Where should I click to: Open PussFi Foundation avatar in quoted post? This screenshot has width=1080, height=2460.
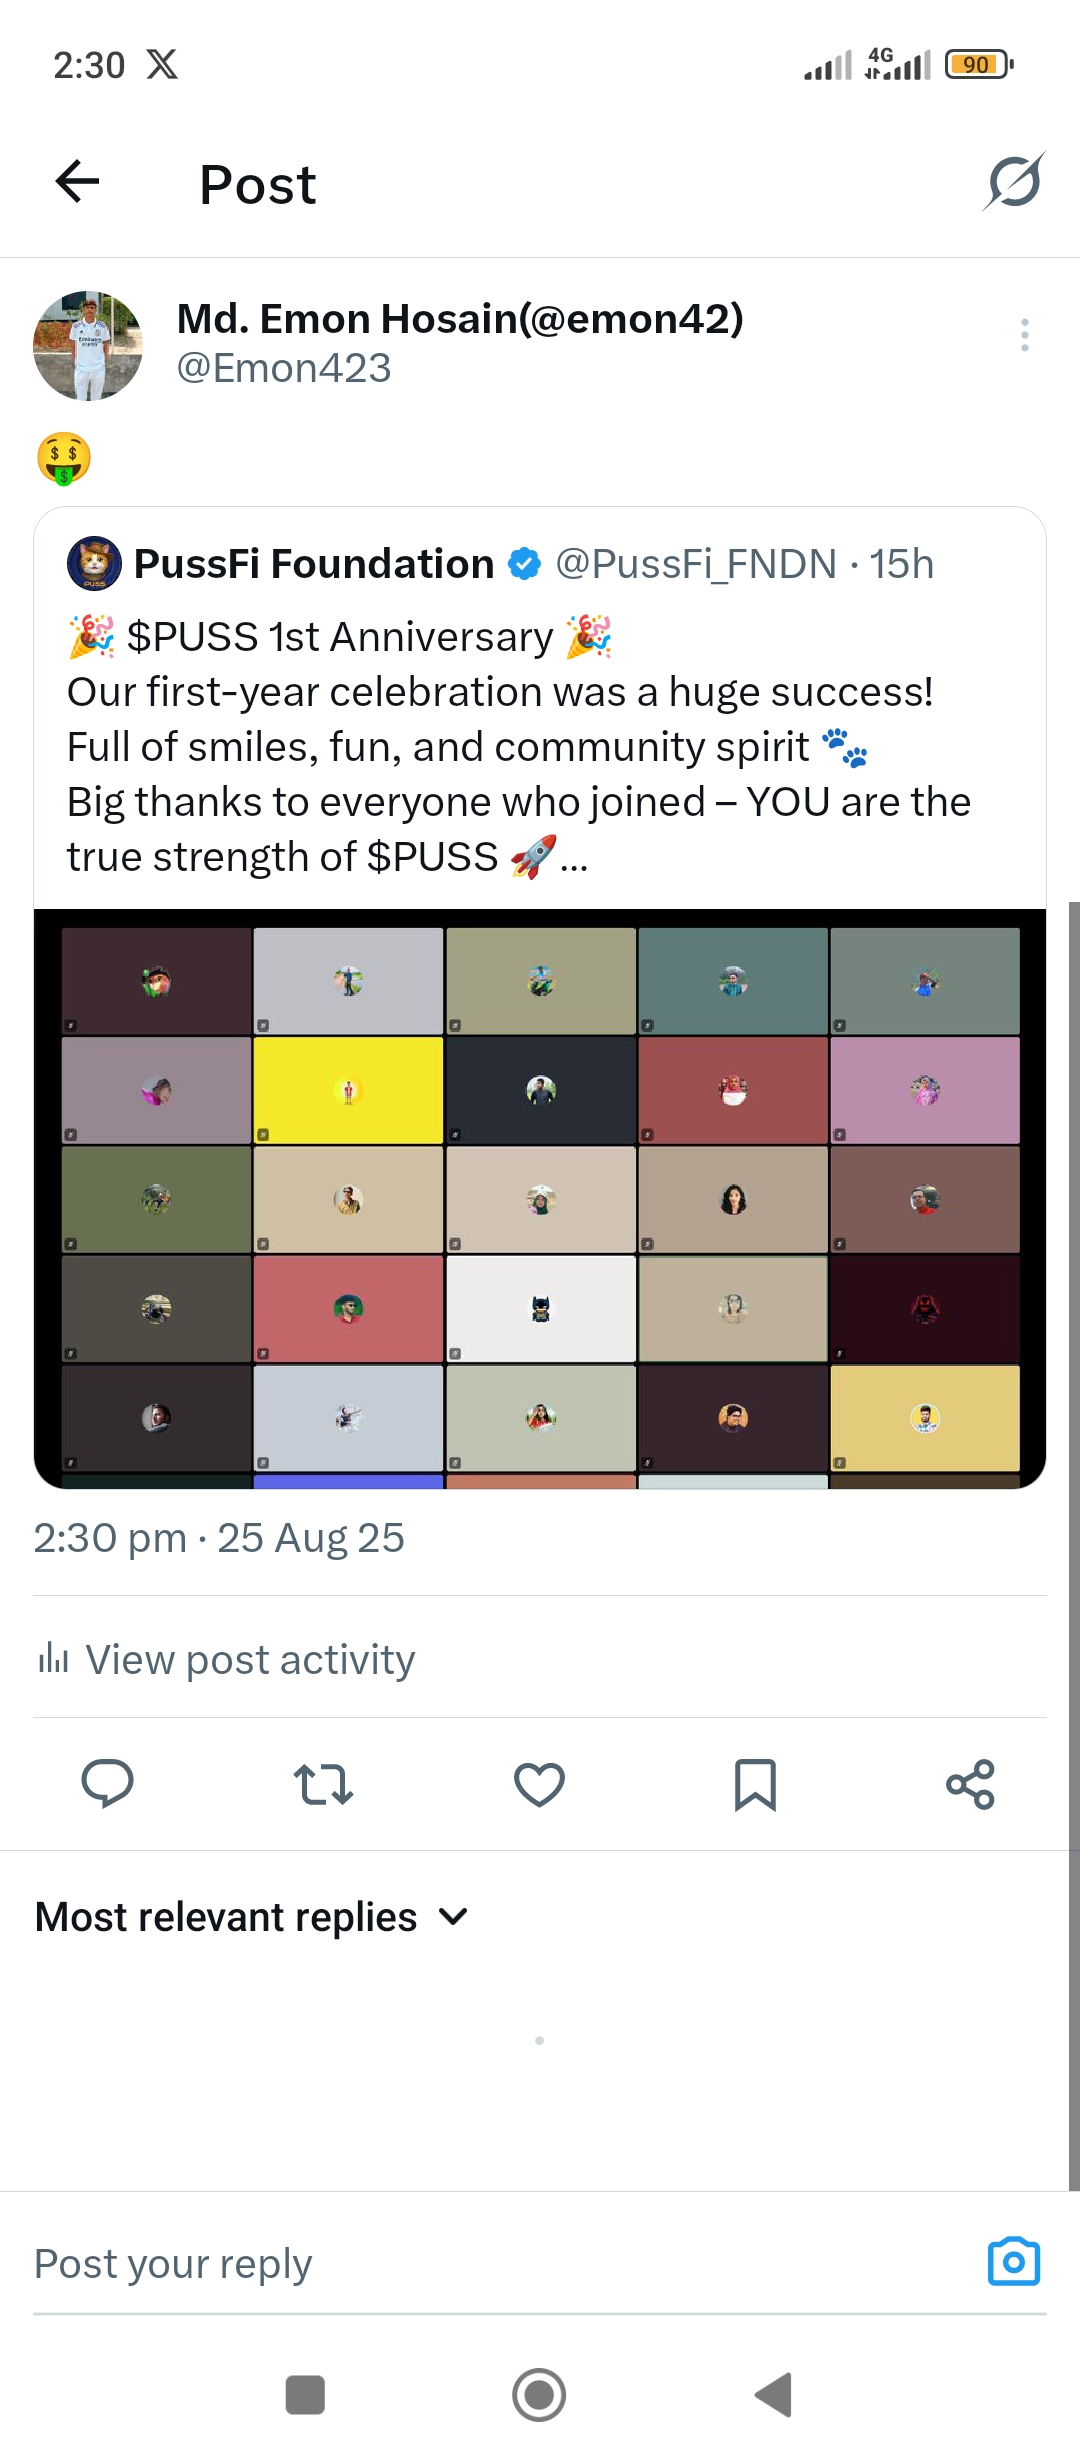[94, 563]
